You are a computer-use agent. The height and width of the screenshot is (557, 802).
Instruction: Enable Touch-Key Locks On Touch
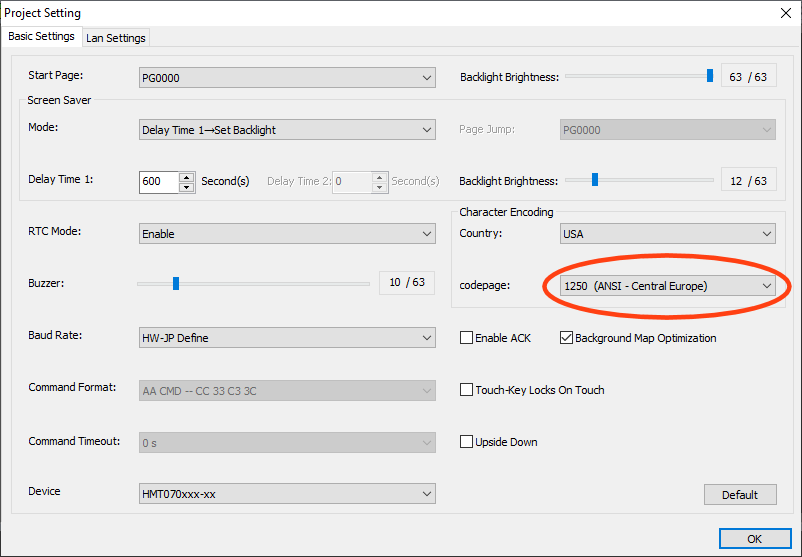tap(466, 390)
